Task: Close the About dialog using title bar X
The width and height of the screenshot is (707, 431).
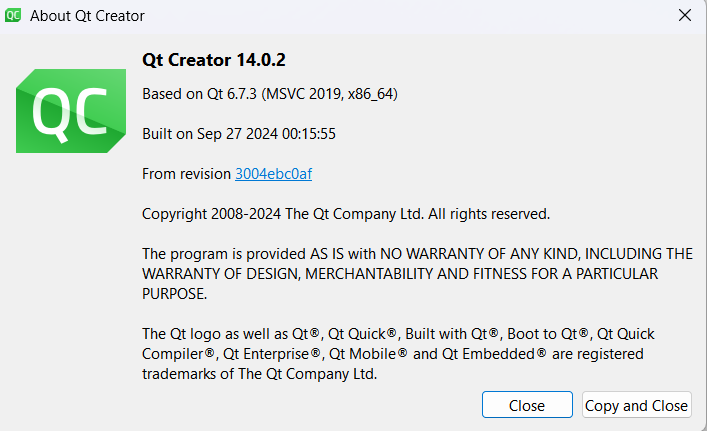Action: [x=684, y=16]
